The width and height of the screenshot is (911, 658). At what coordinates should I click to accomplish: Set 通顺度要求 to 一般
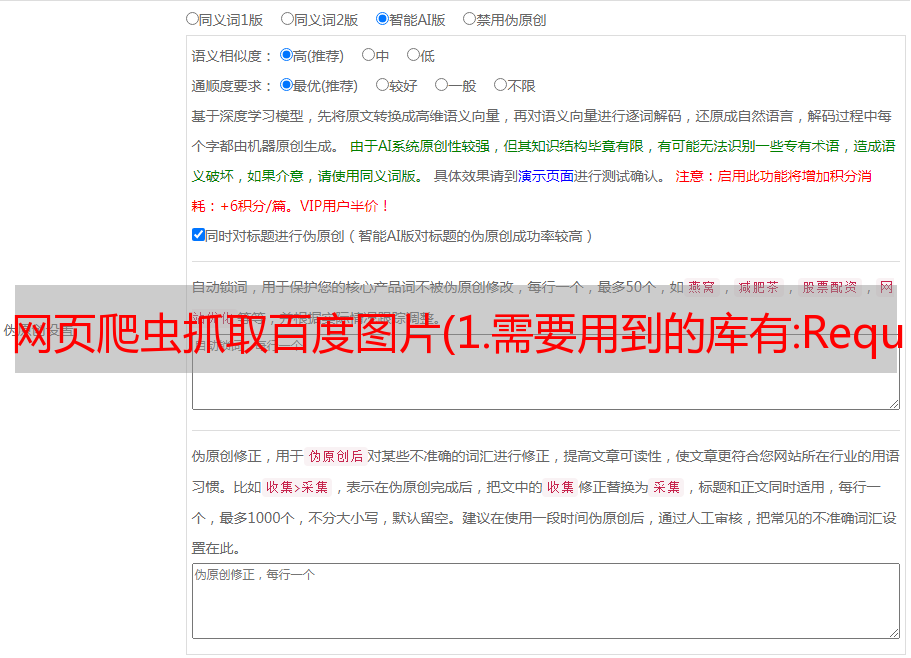click(x=442, y=85)
